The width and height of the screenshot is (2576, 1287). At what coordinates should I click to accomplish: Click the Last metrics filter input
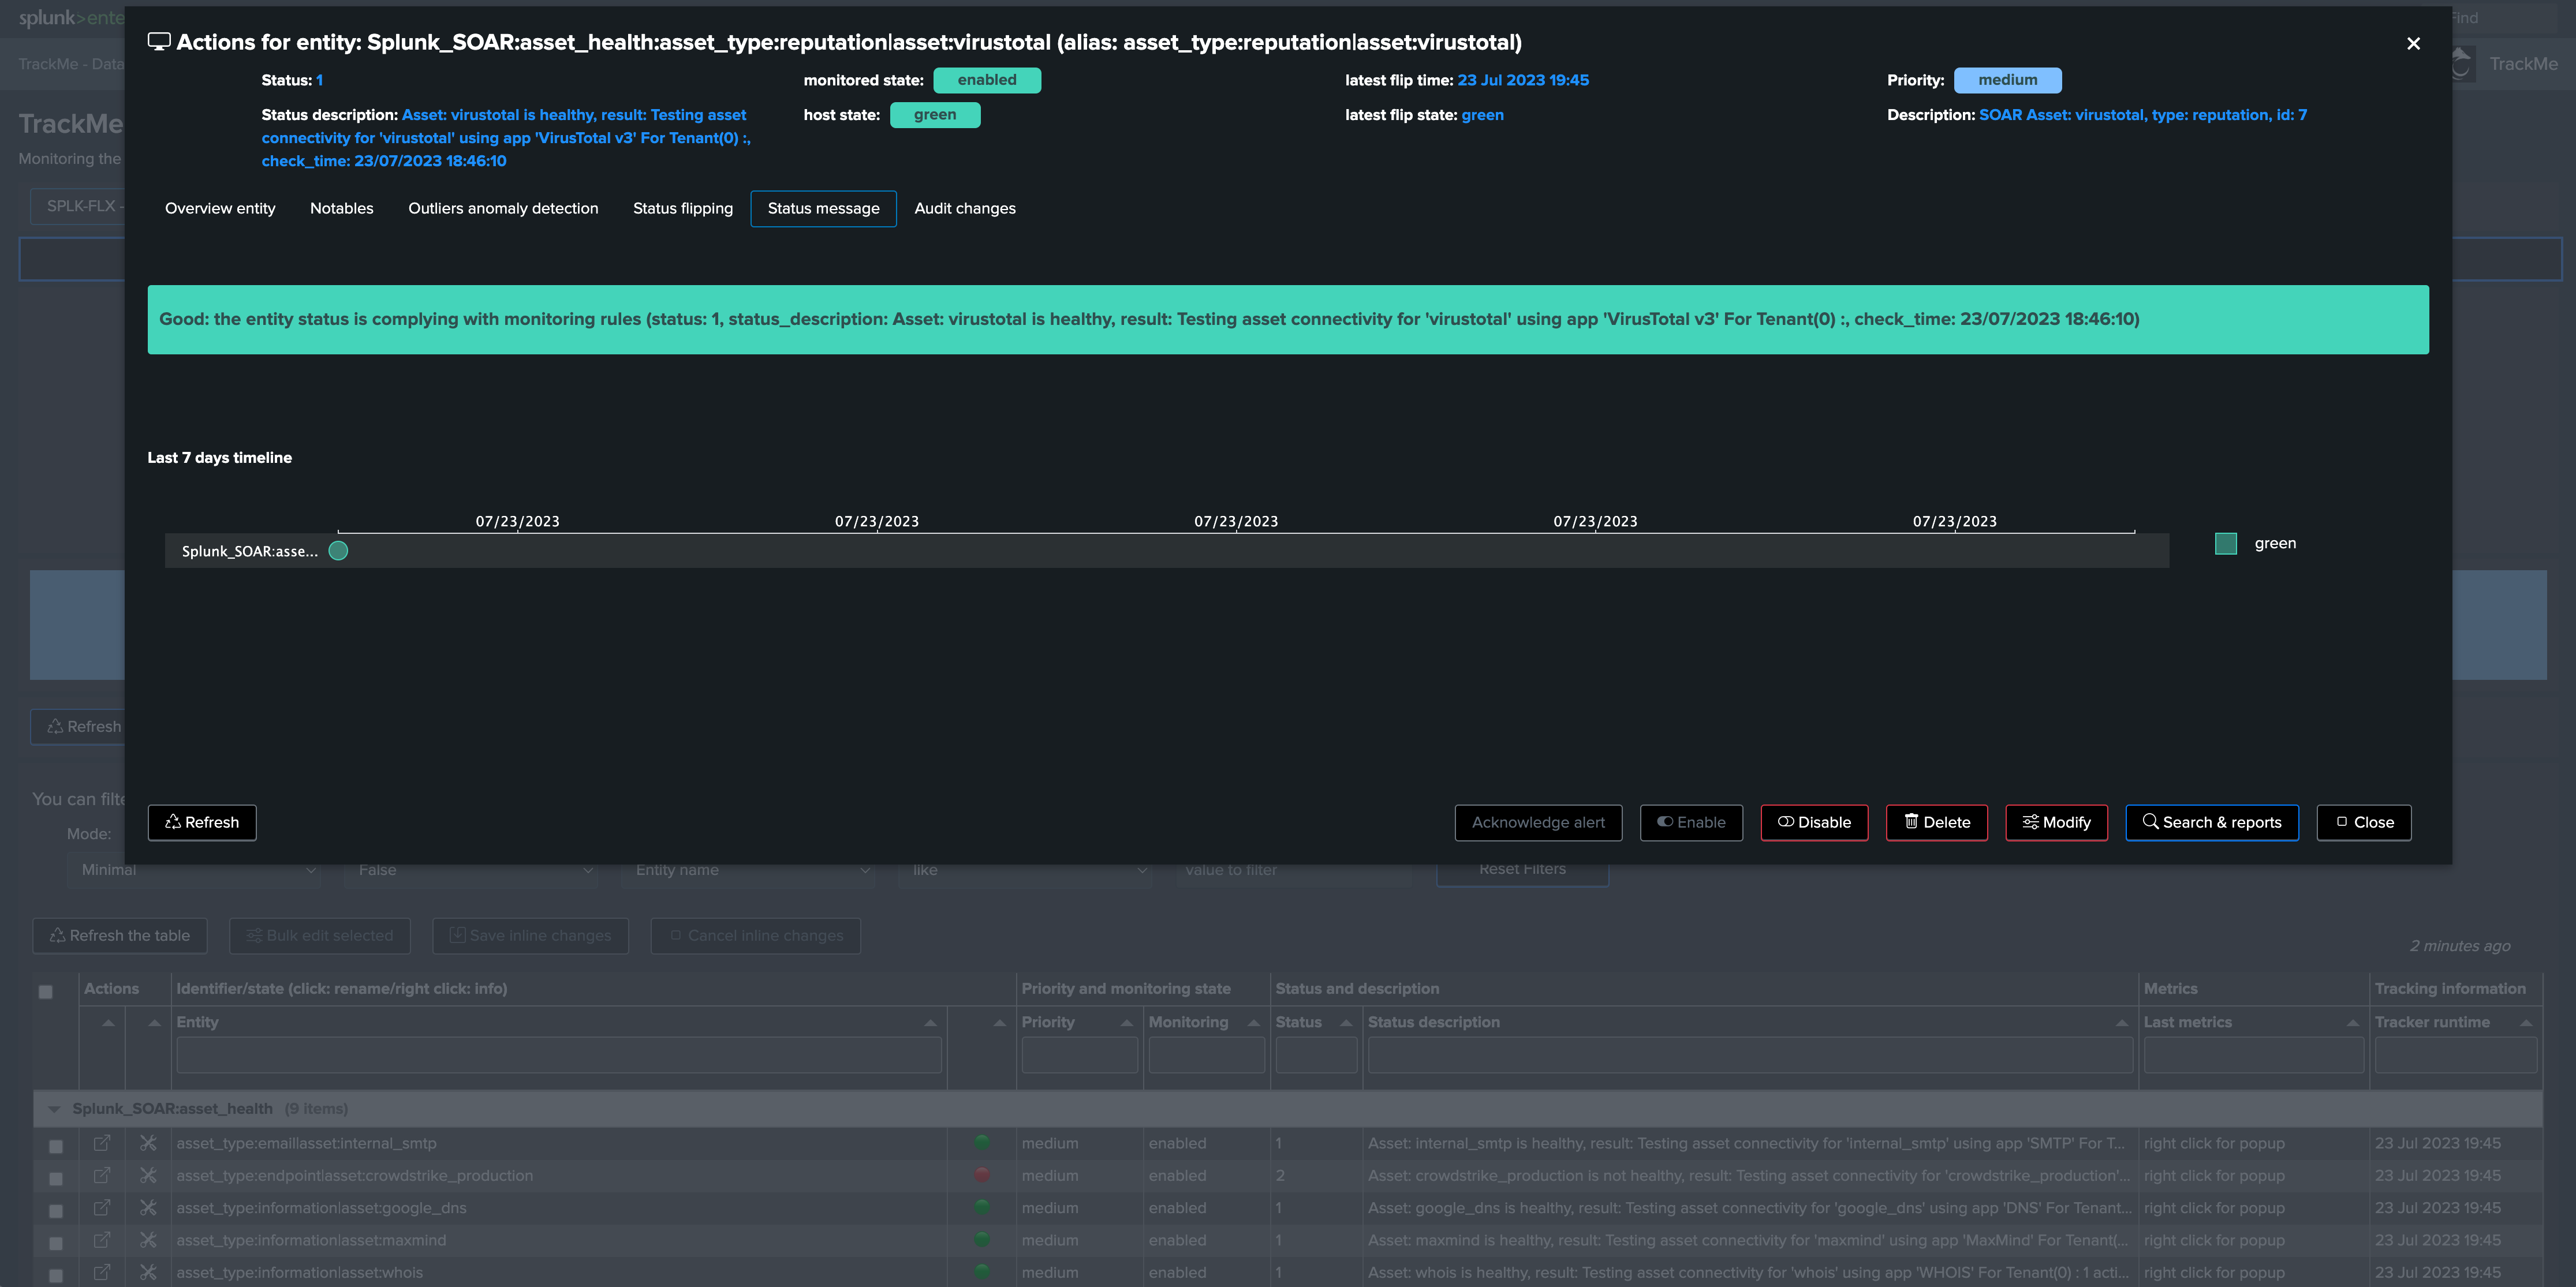(2254, 1056)
